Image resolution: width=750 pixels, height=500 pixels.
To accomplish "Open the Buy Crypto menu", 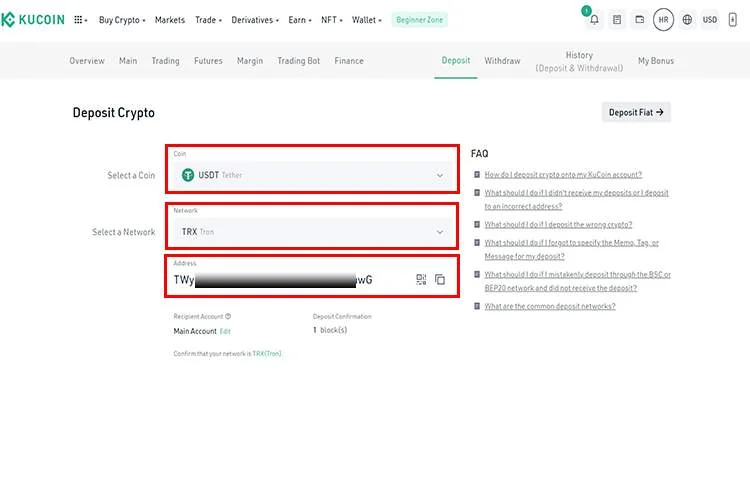I will pos(122,20).
